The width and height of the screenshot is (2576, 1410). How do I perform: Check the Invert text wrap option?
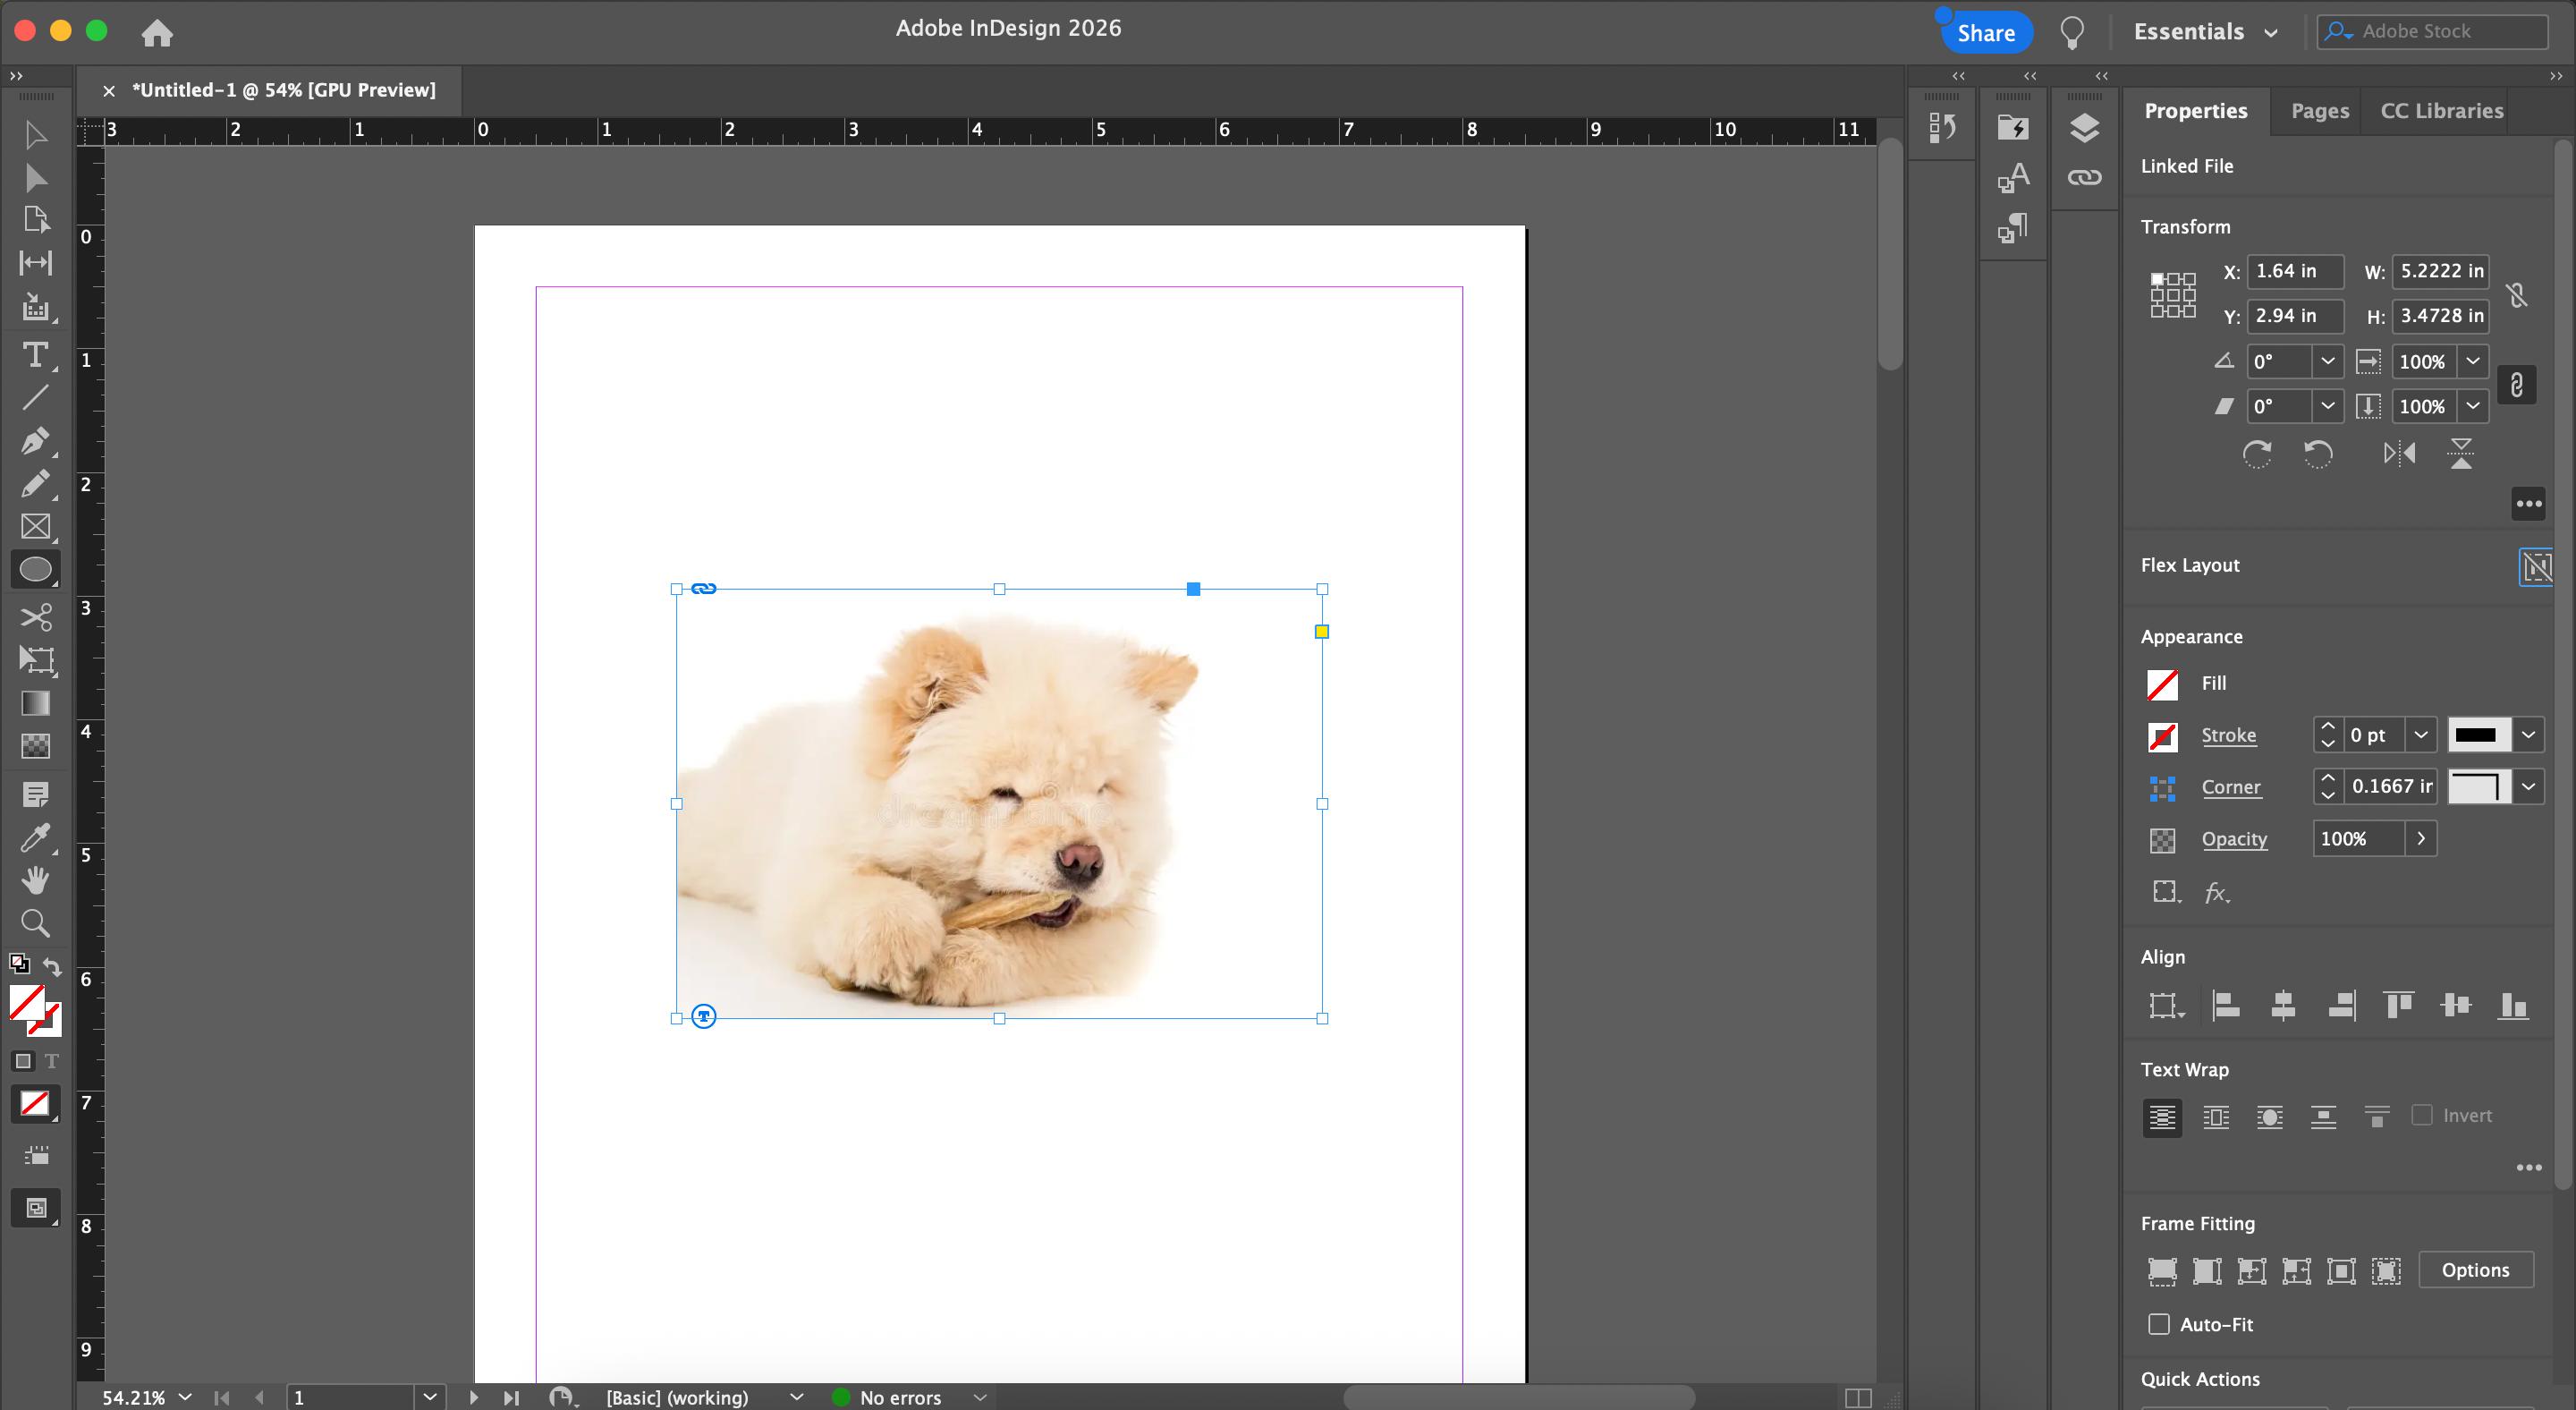pyautogui.click(x=2422, y=1115)
